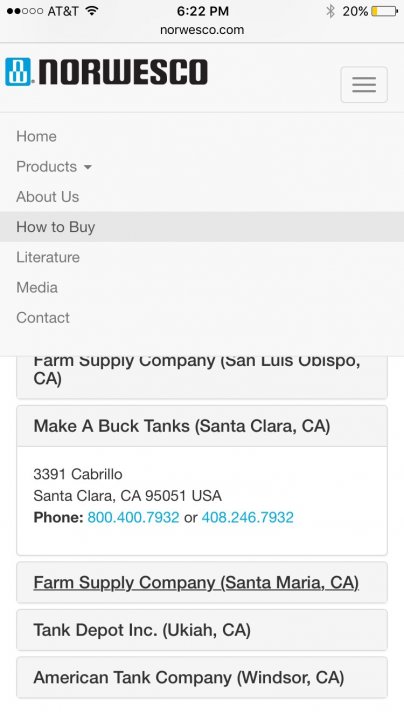Go to the Media page
The height and width of the screenshot is (720, 404).
point(37,287)
